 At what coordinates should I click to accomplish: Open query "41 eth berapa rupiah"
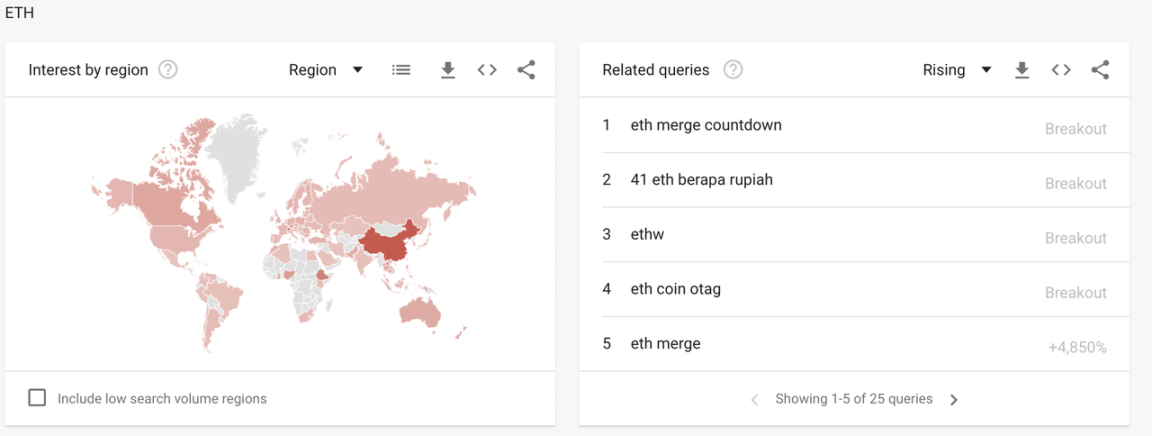pos(701,180)
